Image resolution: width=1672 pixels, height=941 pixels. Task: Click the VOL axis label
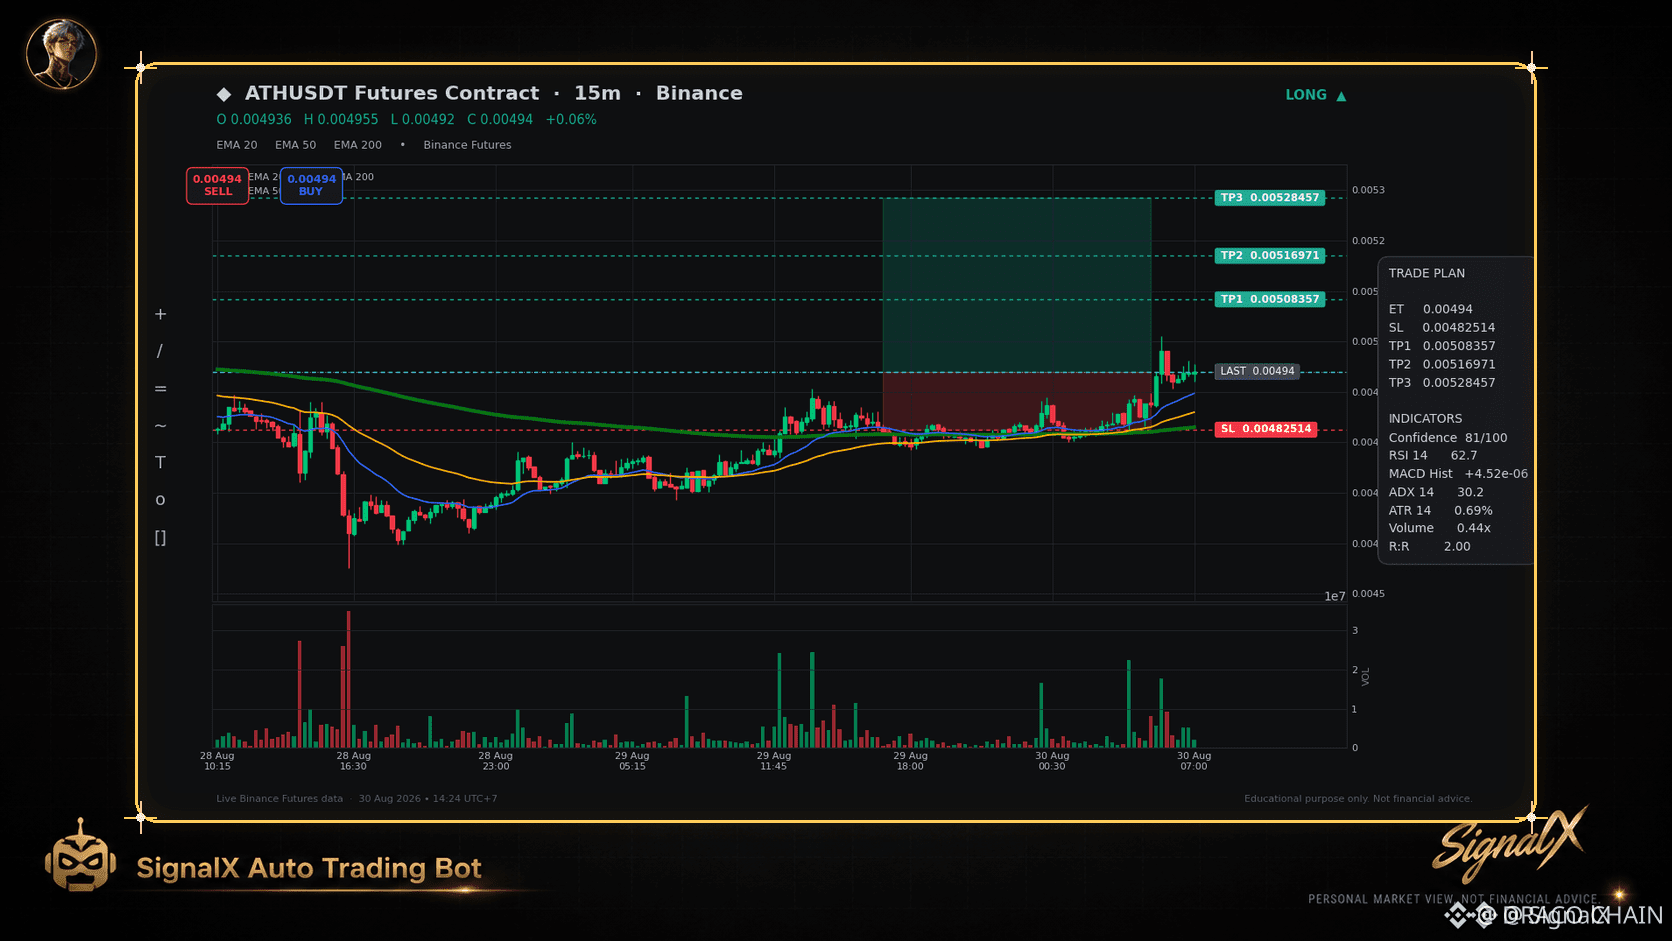1366,677
